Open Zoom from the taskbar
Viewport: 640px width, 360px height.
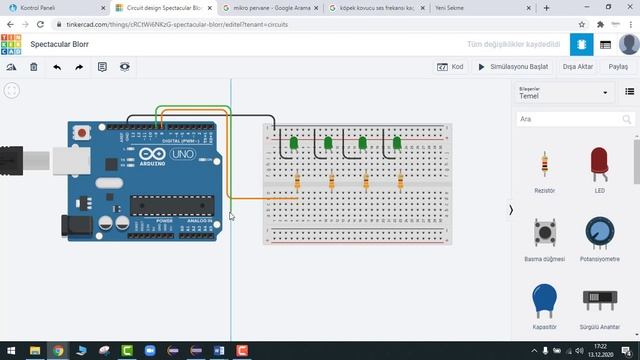pyautogui.click(x=150, y=351)
